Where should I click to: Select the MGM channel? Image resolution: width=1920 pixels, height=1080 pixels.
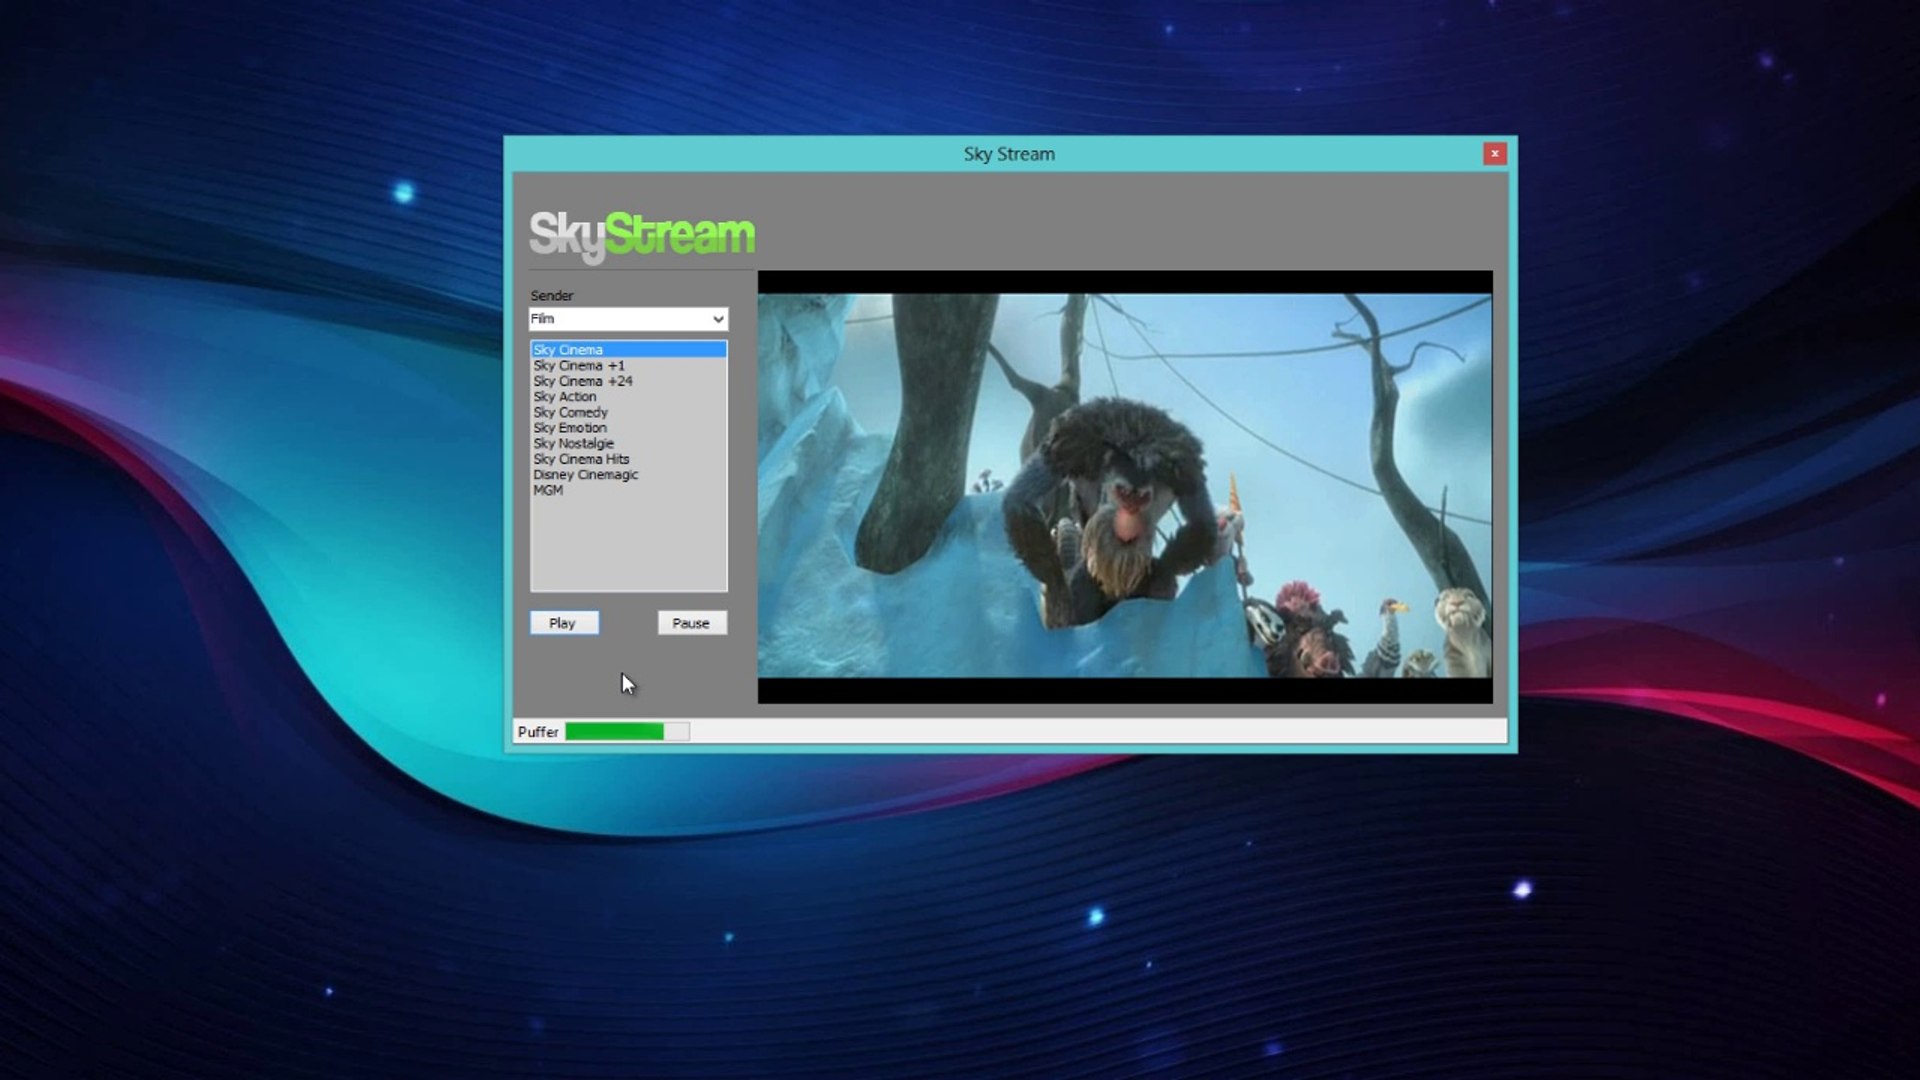coord(548,490)
